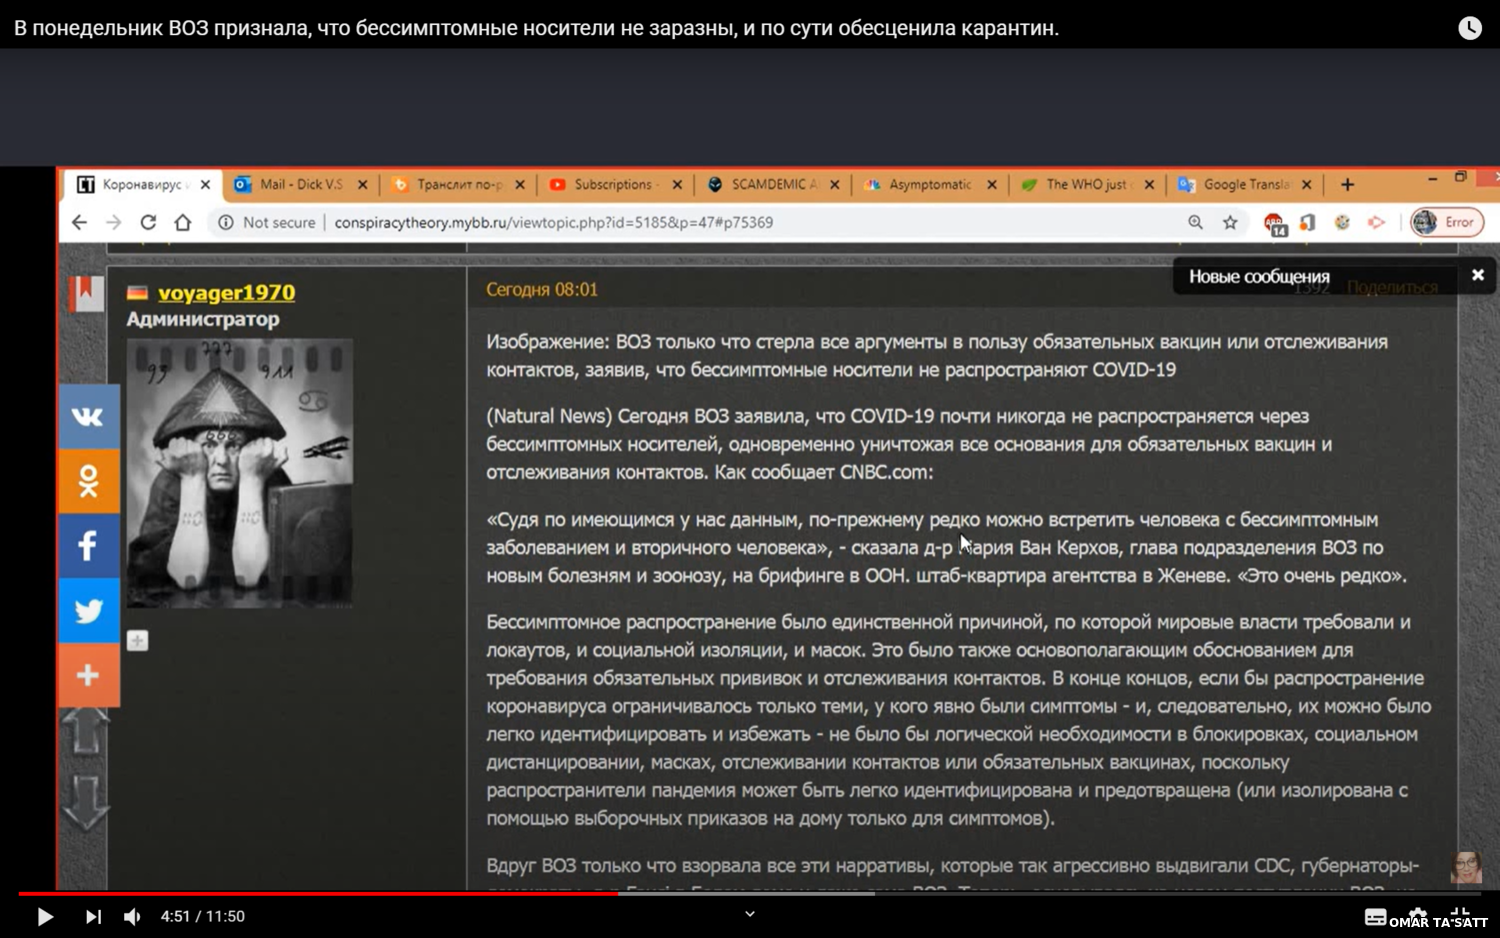Image resolution: width=1500 pixels, height=938 pixels.
Task: Click the 4:51 / 11:50 time display
Action: [203, 916]
